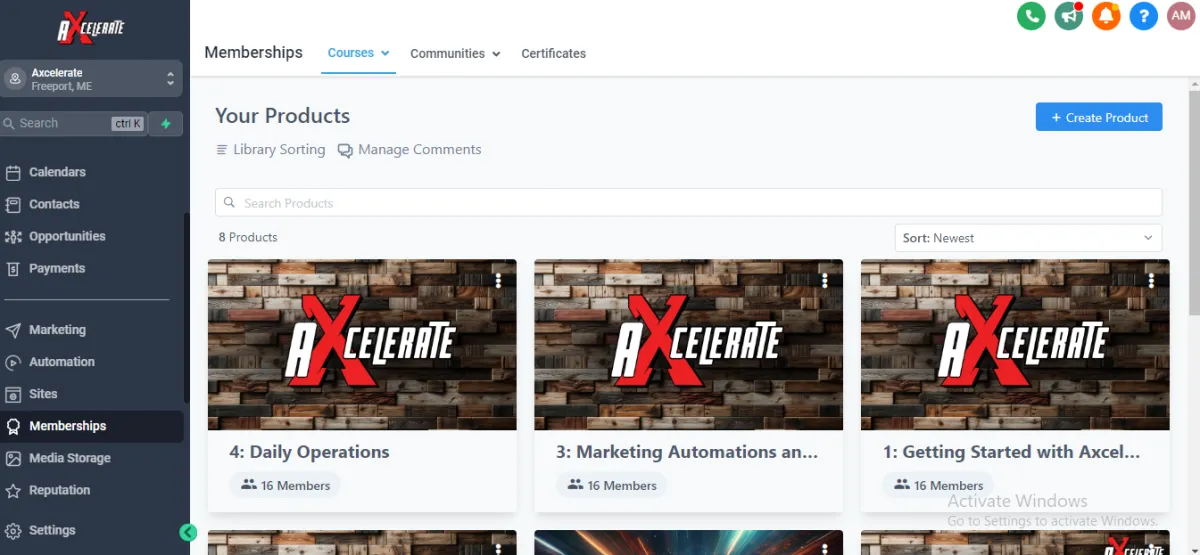The height and width of the screenshot is (555, 1200).
Task: Open three-dot menu on Getting Started card
Action: tap(1152, 281)
